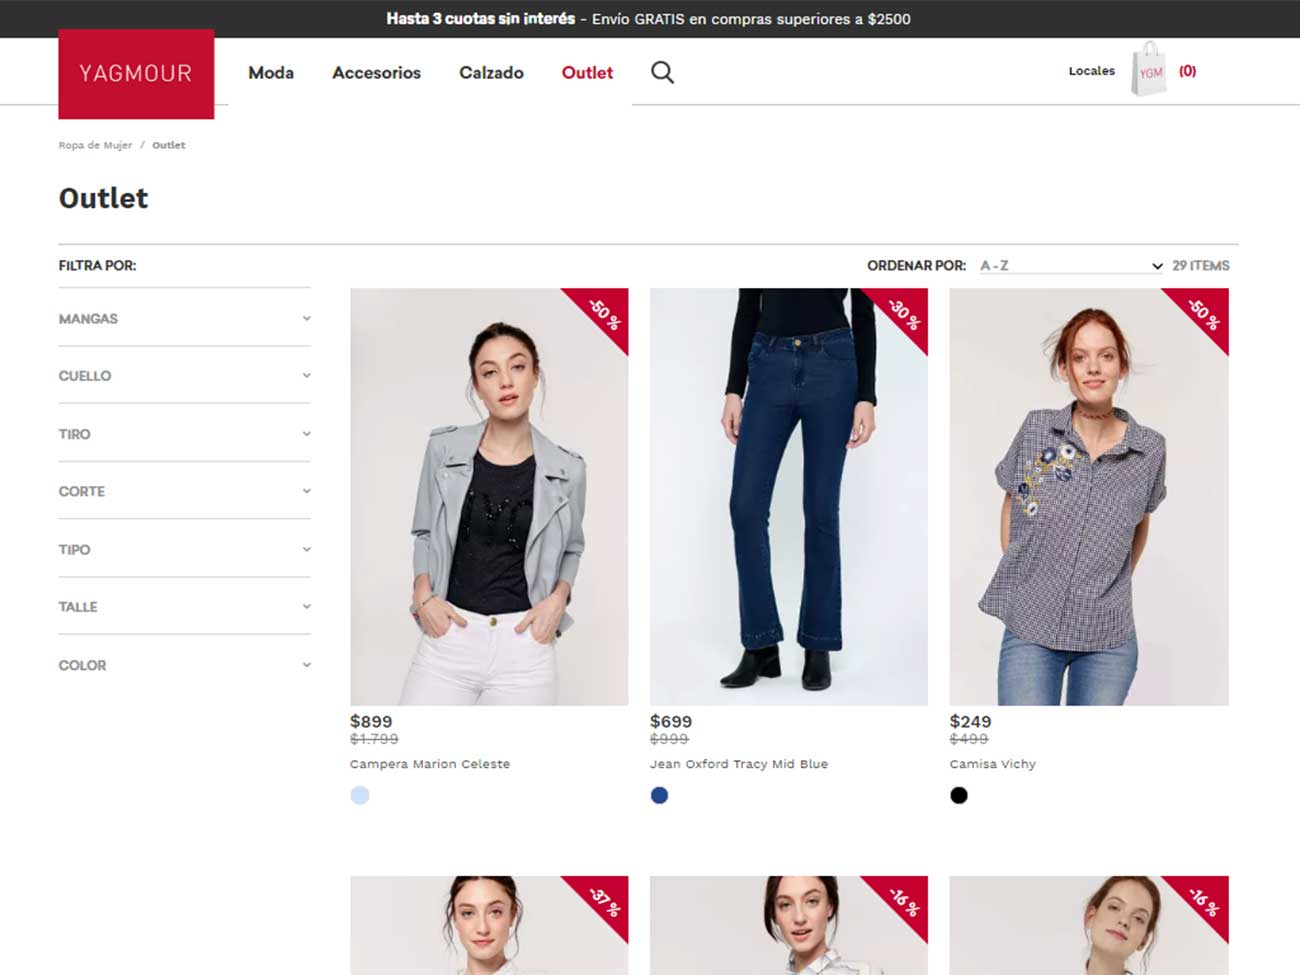
Task: Expand the CUELLO filter
Action: click(x=185, y=376)
